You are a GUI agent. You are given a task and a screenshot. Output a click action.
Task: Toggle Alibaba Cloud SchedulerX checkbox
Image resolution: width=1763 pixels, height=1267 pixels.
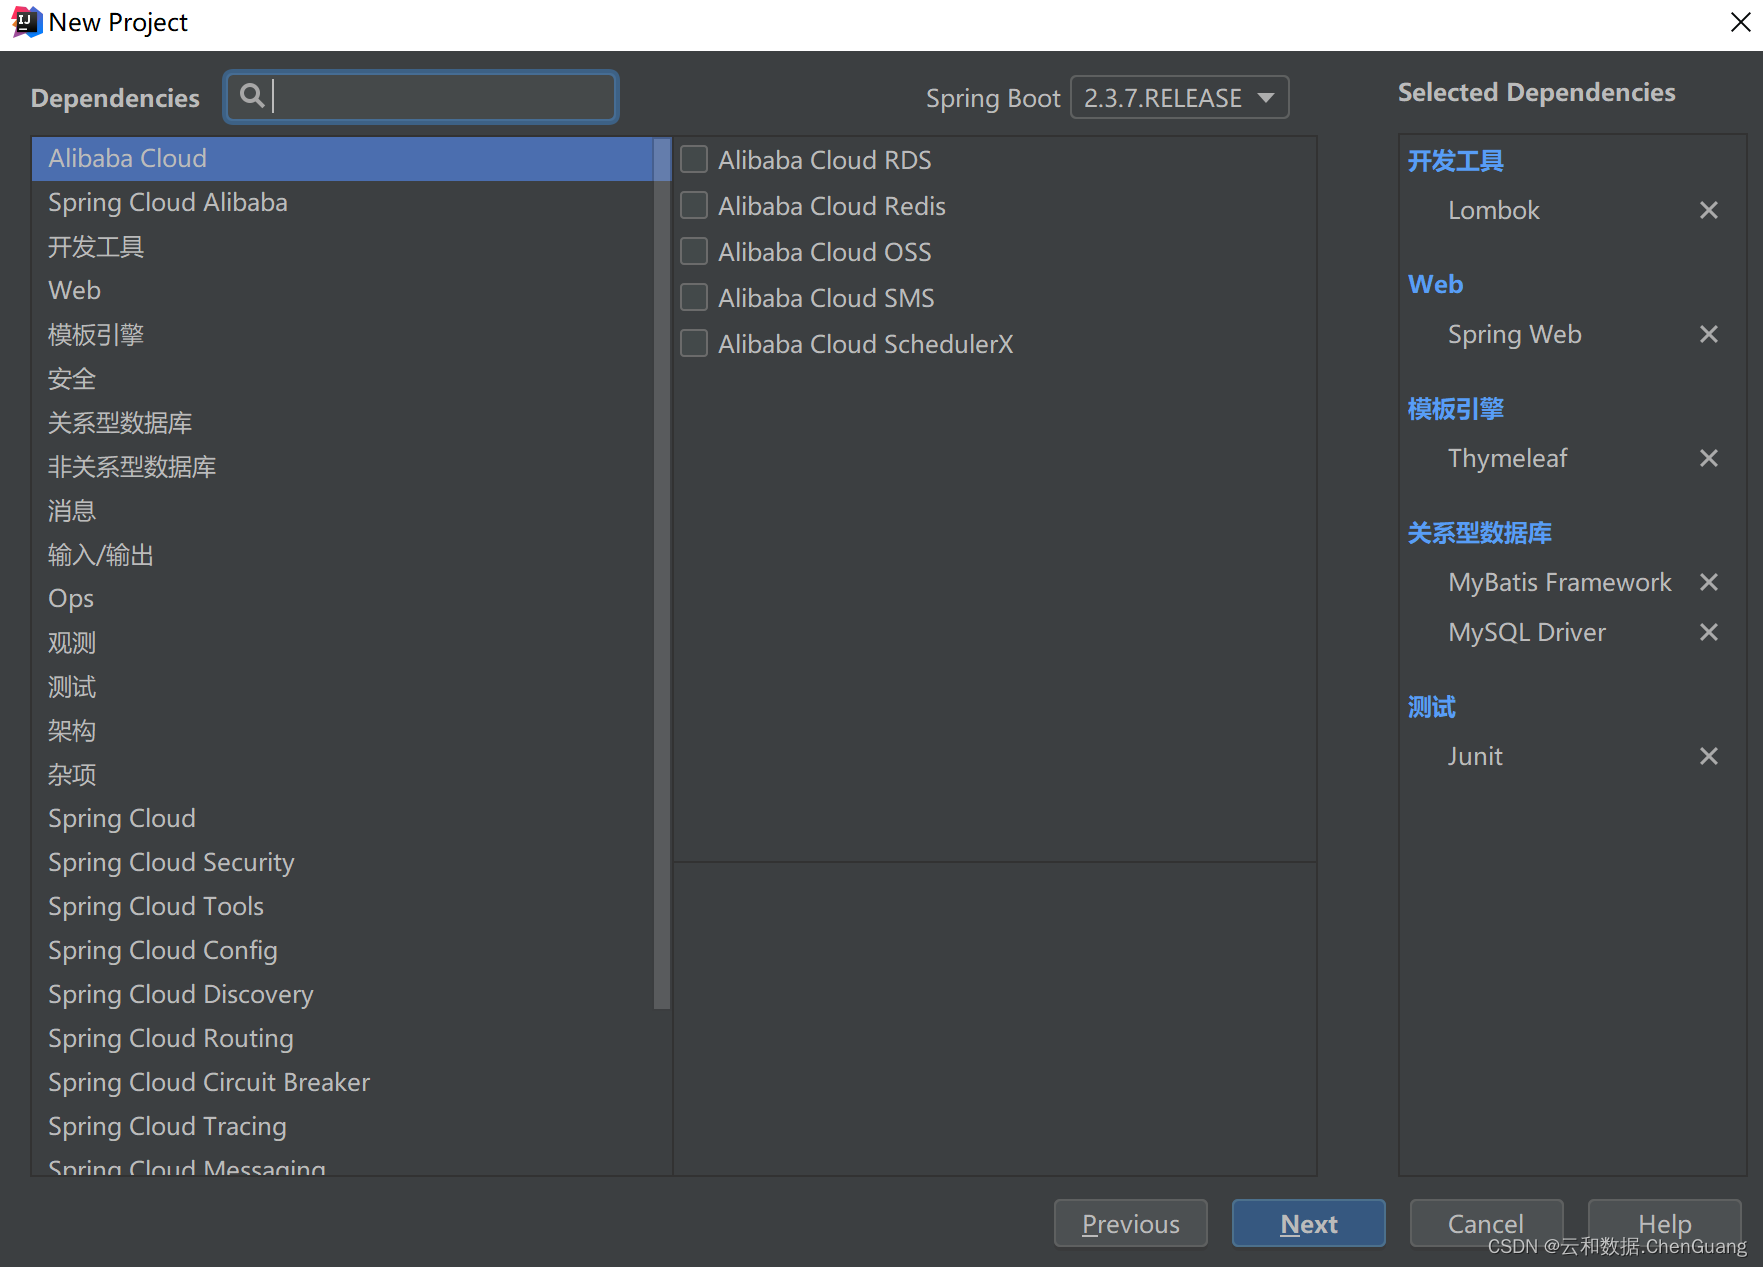pyautogui.click(x=694, y=344)
